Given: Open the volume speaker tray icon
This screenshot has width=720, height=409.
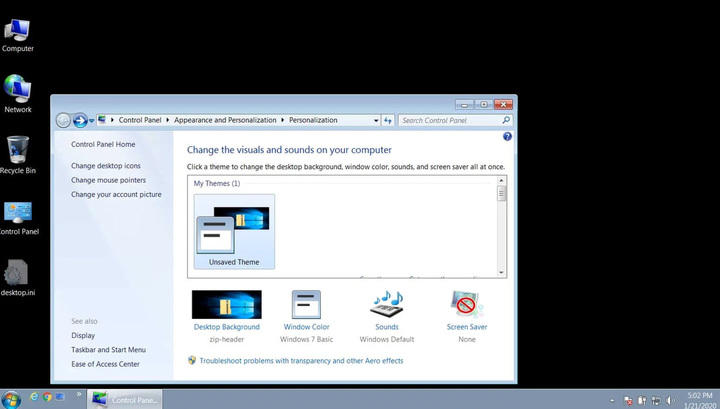Looking at the screenshot, I should click(x=670, y=401).
